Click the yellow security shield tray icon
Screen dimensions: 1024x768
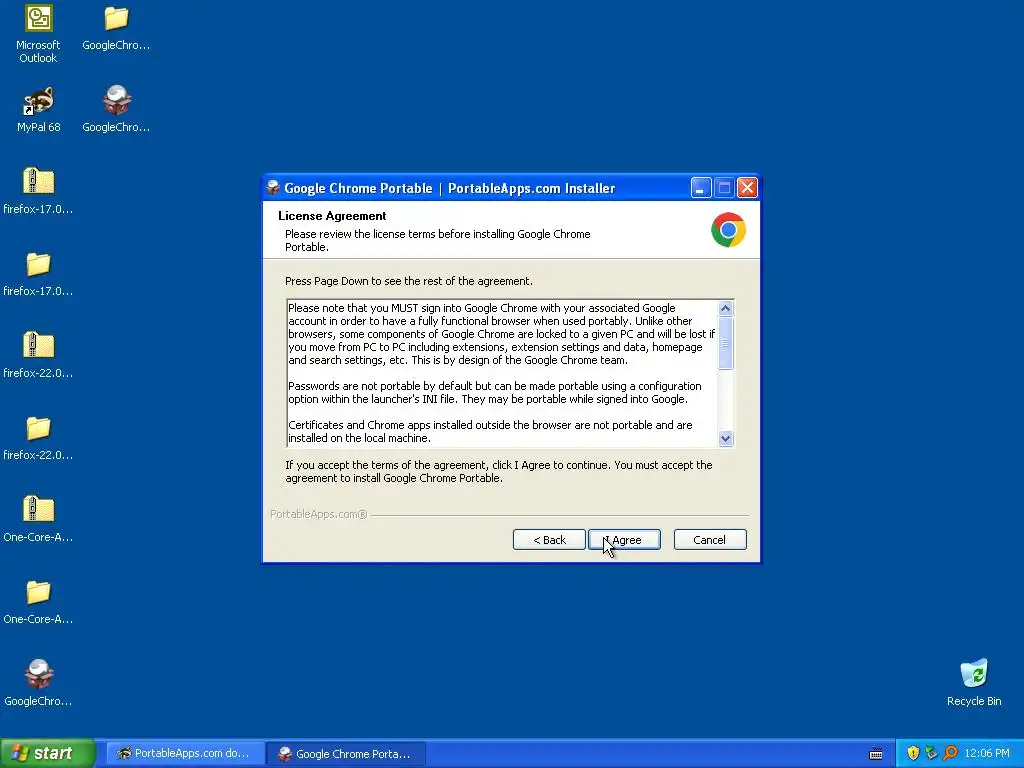point(913,753)
